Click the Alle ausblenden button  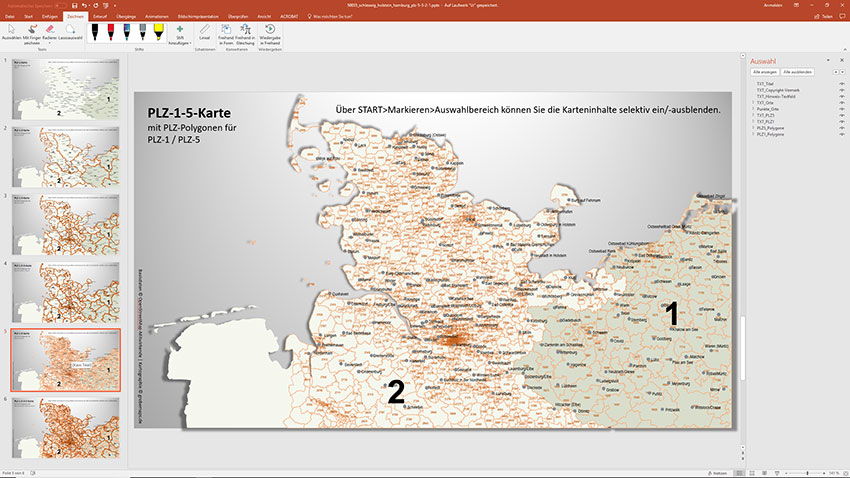pos(797,73)
